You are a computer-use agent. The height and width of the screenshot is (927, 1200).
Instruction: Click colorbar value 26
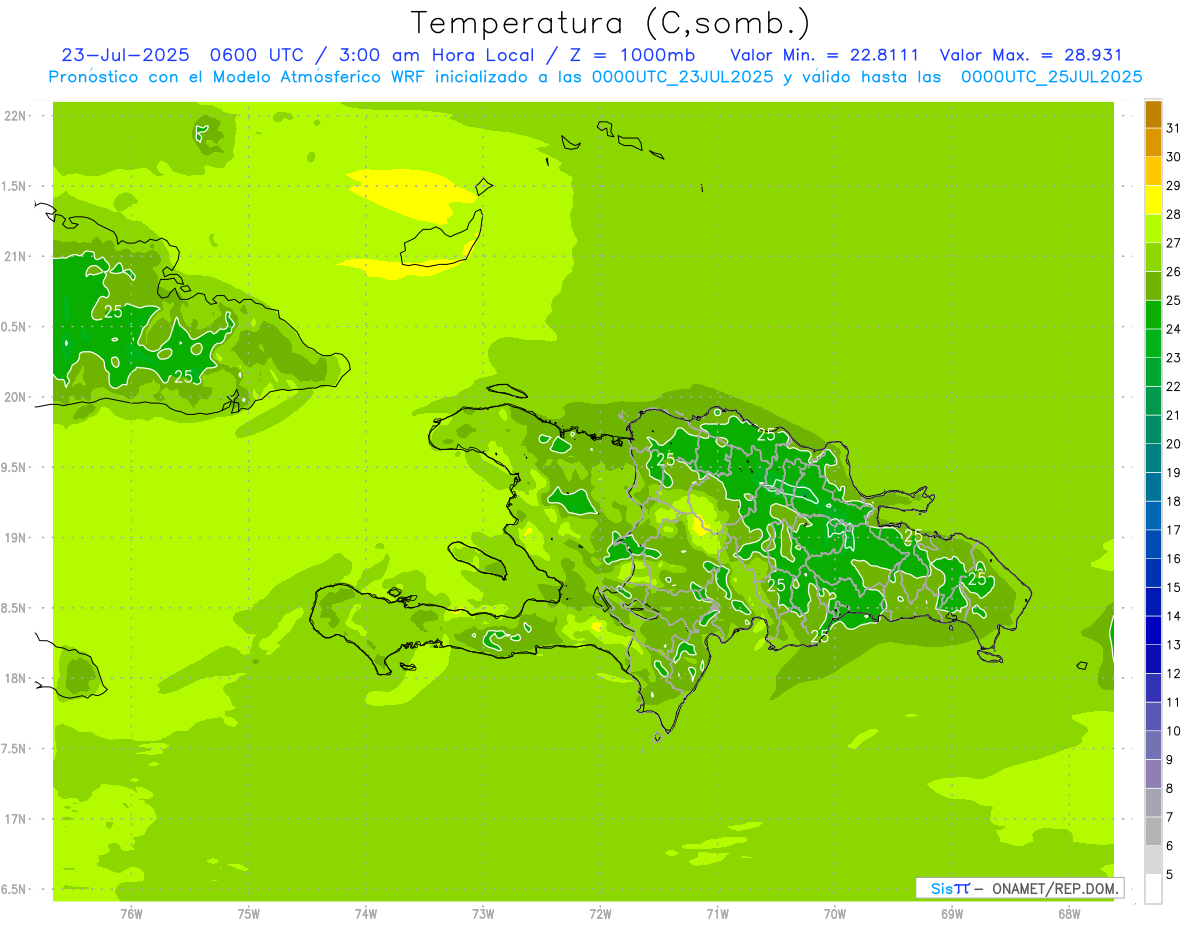click(1173, 271)
